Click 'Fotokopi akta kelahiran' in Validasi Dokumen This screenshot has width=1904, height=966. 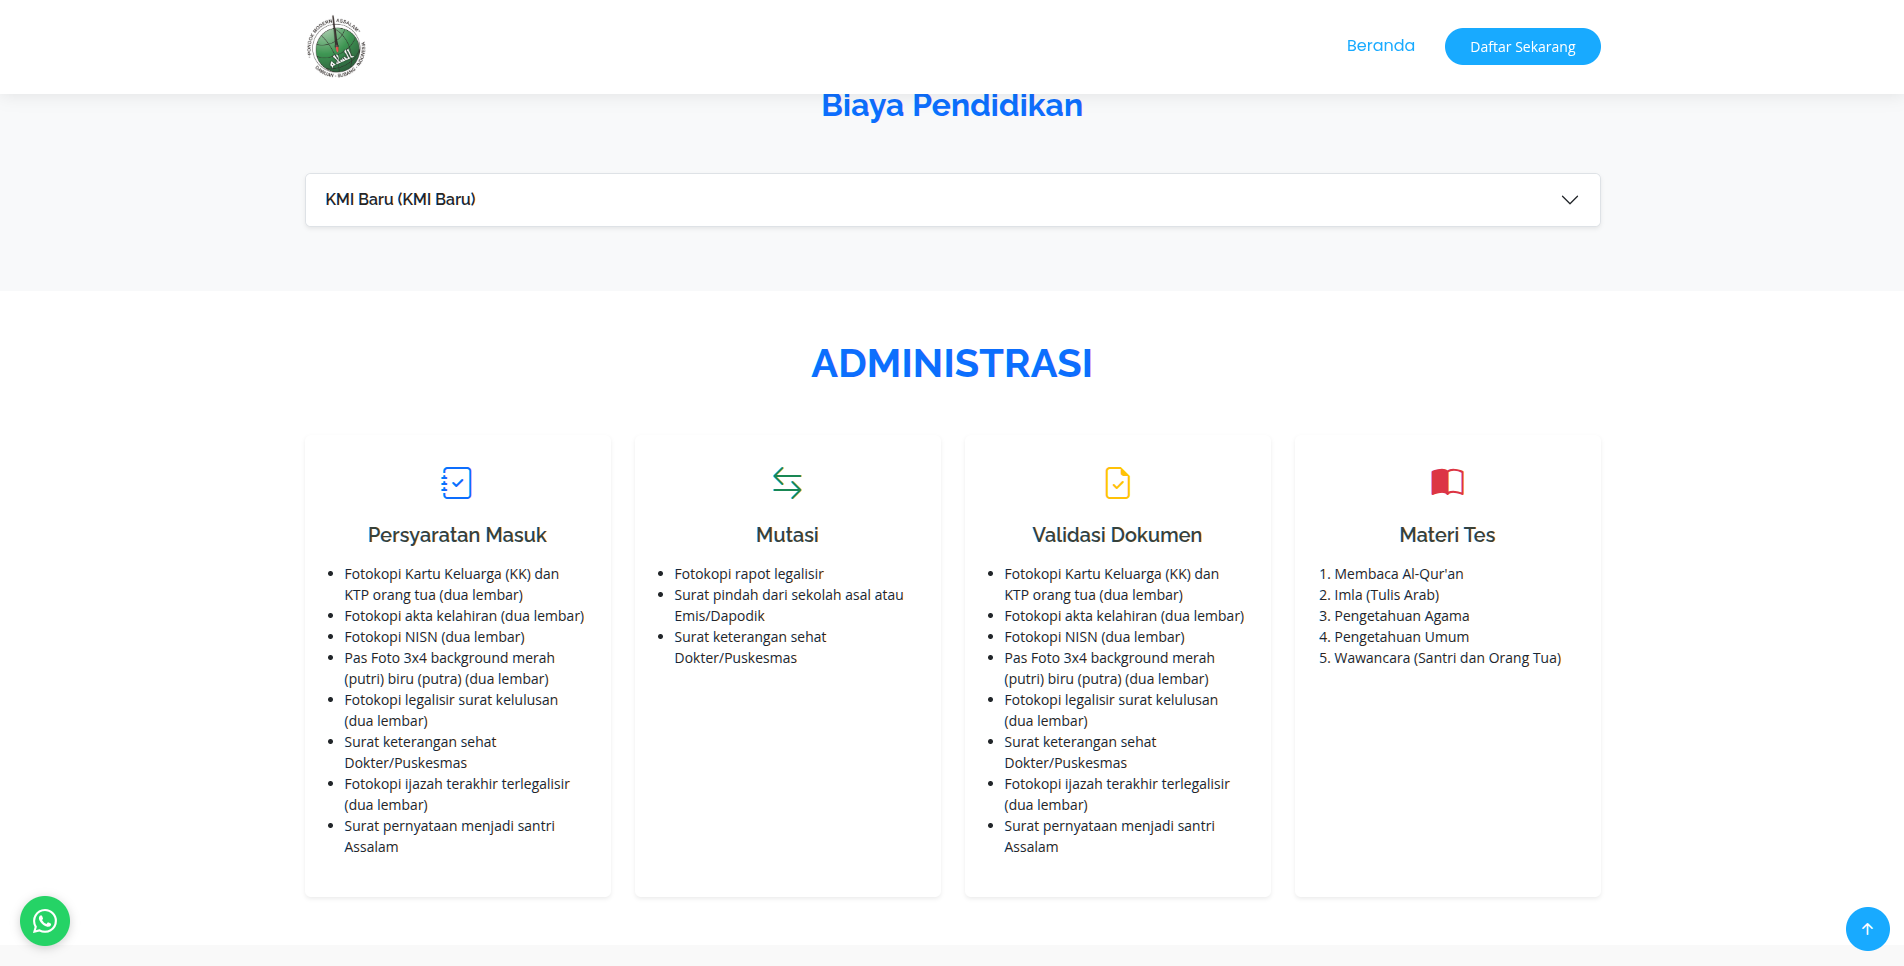[1124, 616]
